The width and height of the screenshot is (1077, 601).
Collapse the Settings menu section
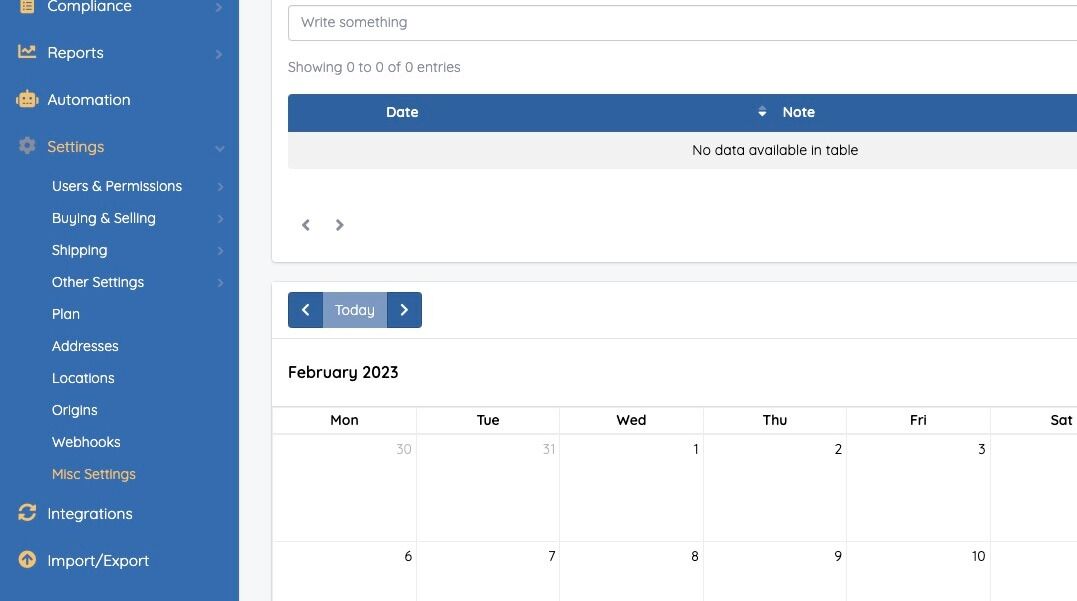point(219,148)
